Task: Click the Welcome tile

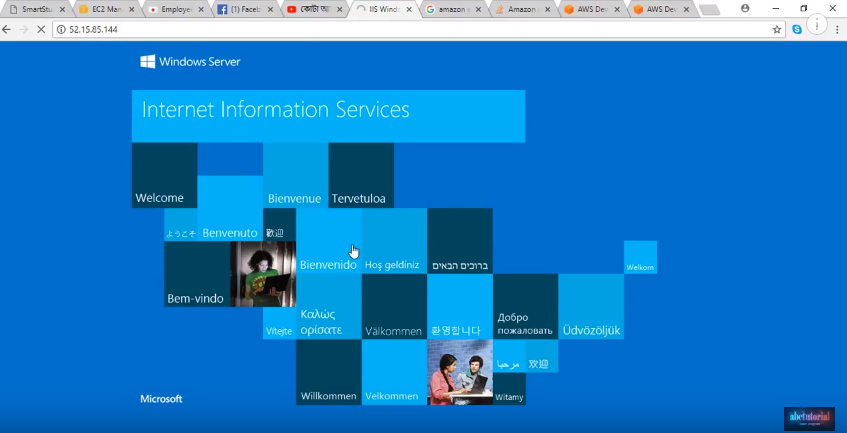Action: click(164, 175)
